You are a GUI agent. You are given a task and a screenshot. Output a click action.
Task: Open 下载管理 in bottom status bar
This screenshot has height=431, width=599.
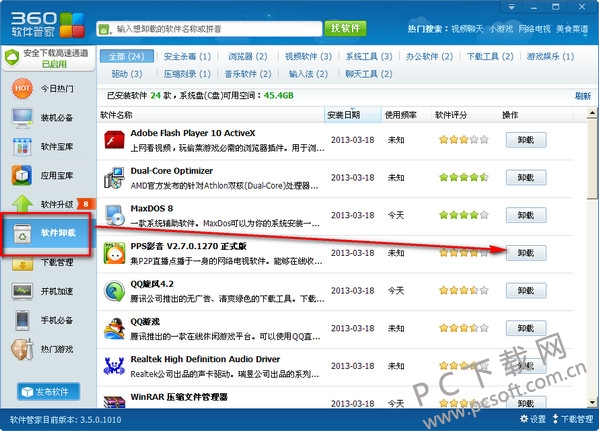(573, 419)
